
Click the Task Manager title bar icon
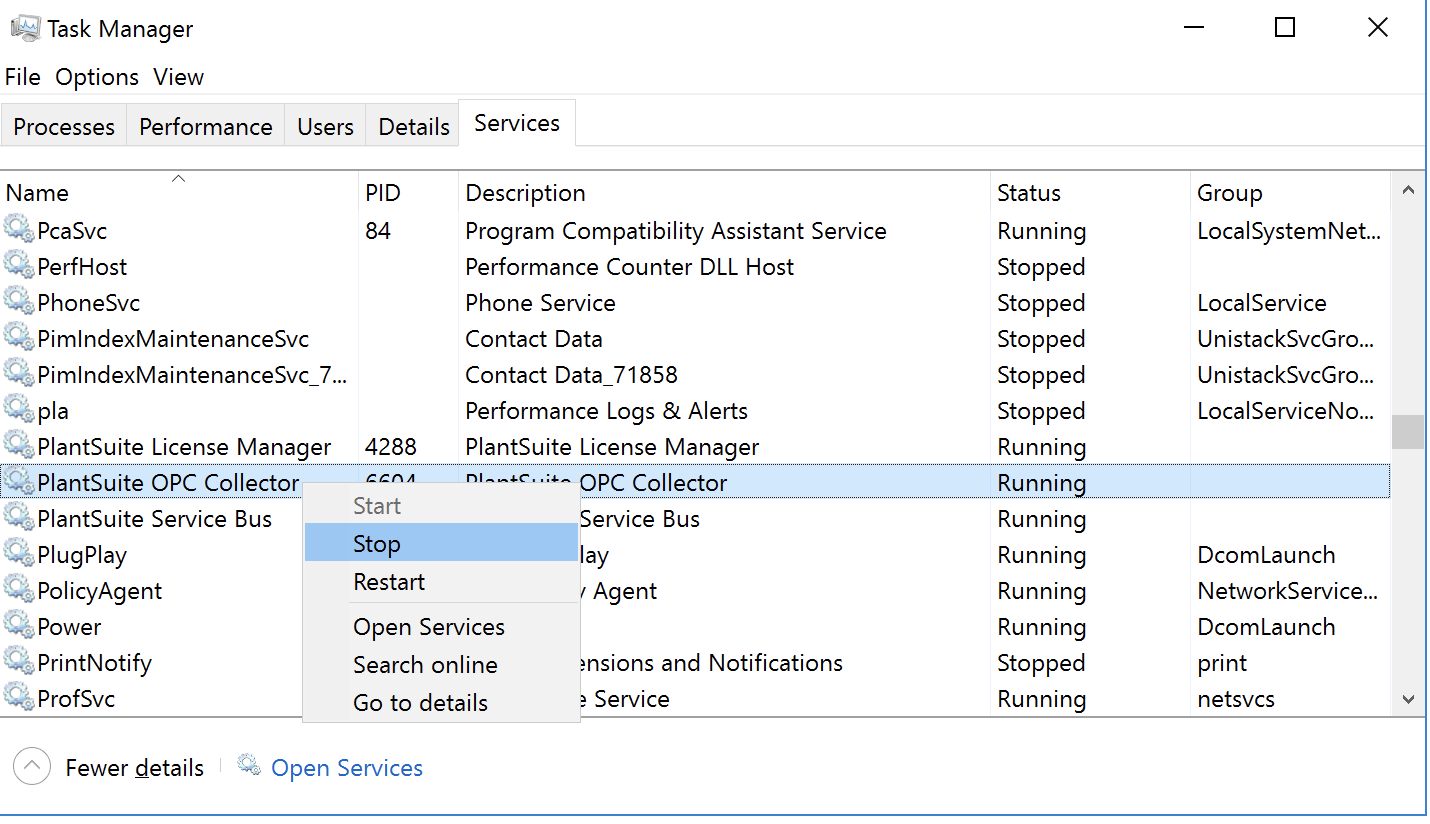coord(25,29)
